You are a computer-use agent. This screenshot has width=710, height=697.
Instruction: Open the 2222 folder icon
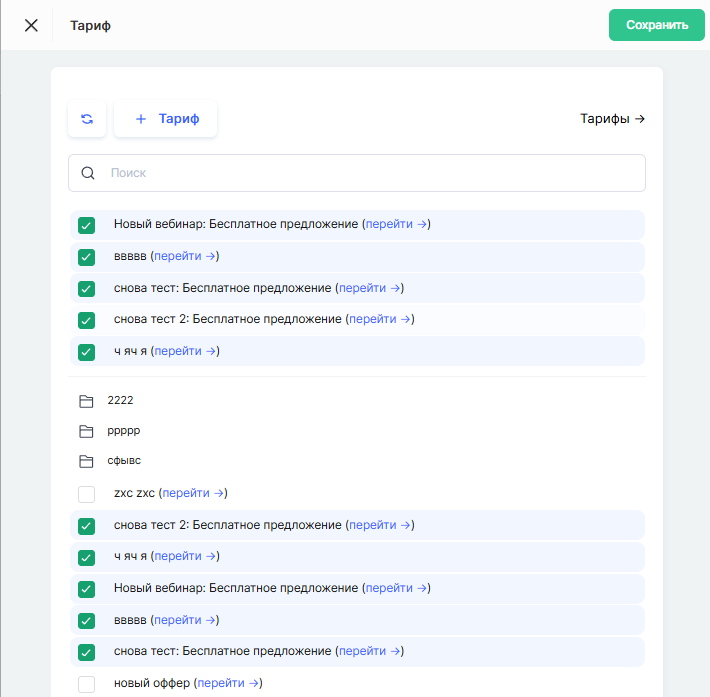coord(86,401)
